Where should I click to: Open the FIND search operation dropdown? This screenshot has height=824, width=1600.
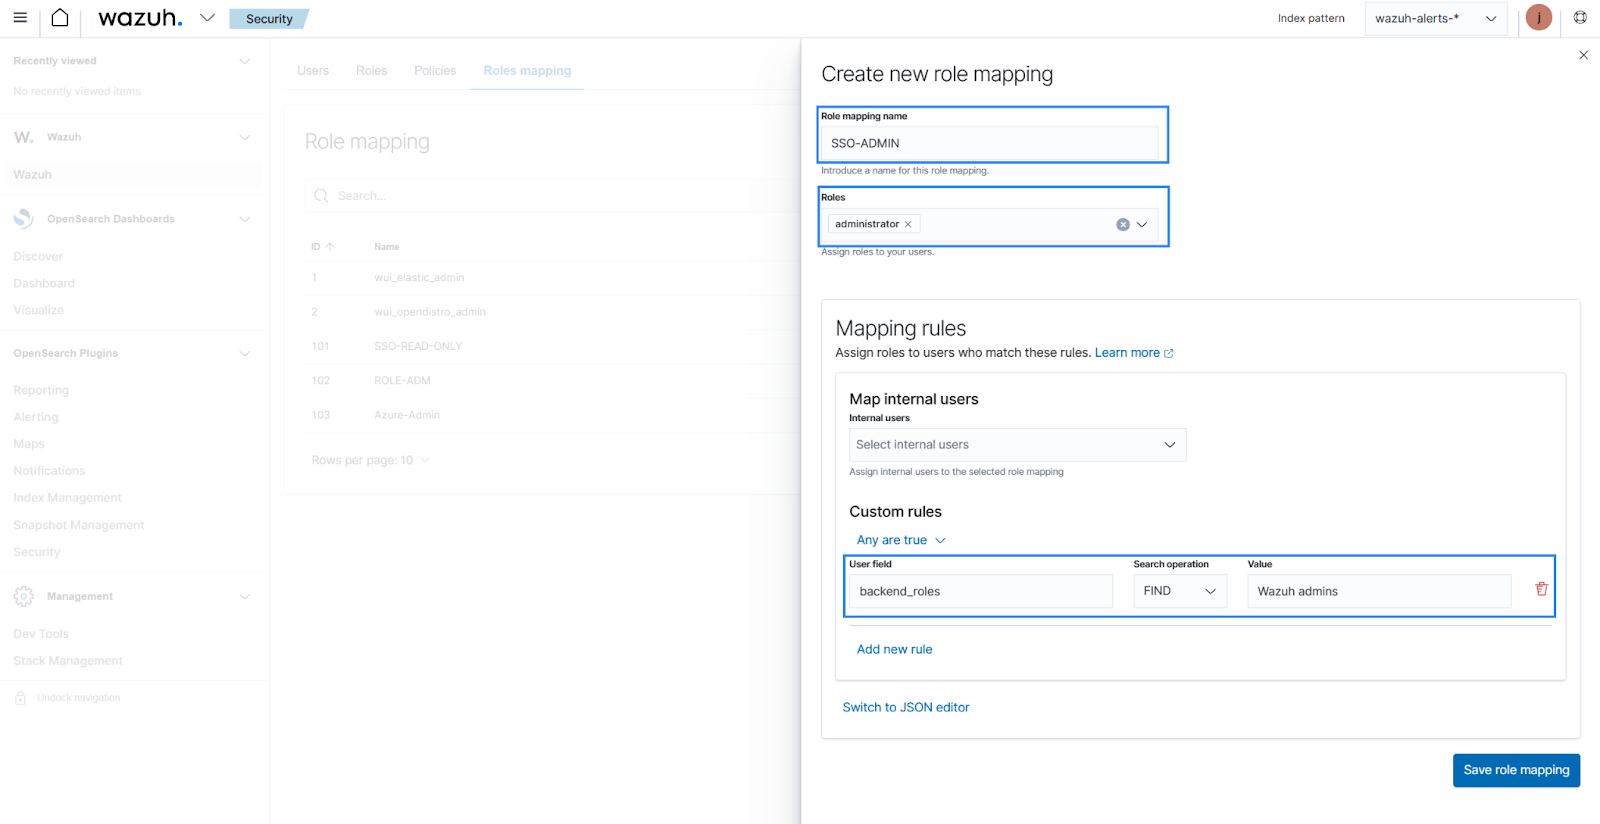(x=1180, y=591)
